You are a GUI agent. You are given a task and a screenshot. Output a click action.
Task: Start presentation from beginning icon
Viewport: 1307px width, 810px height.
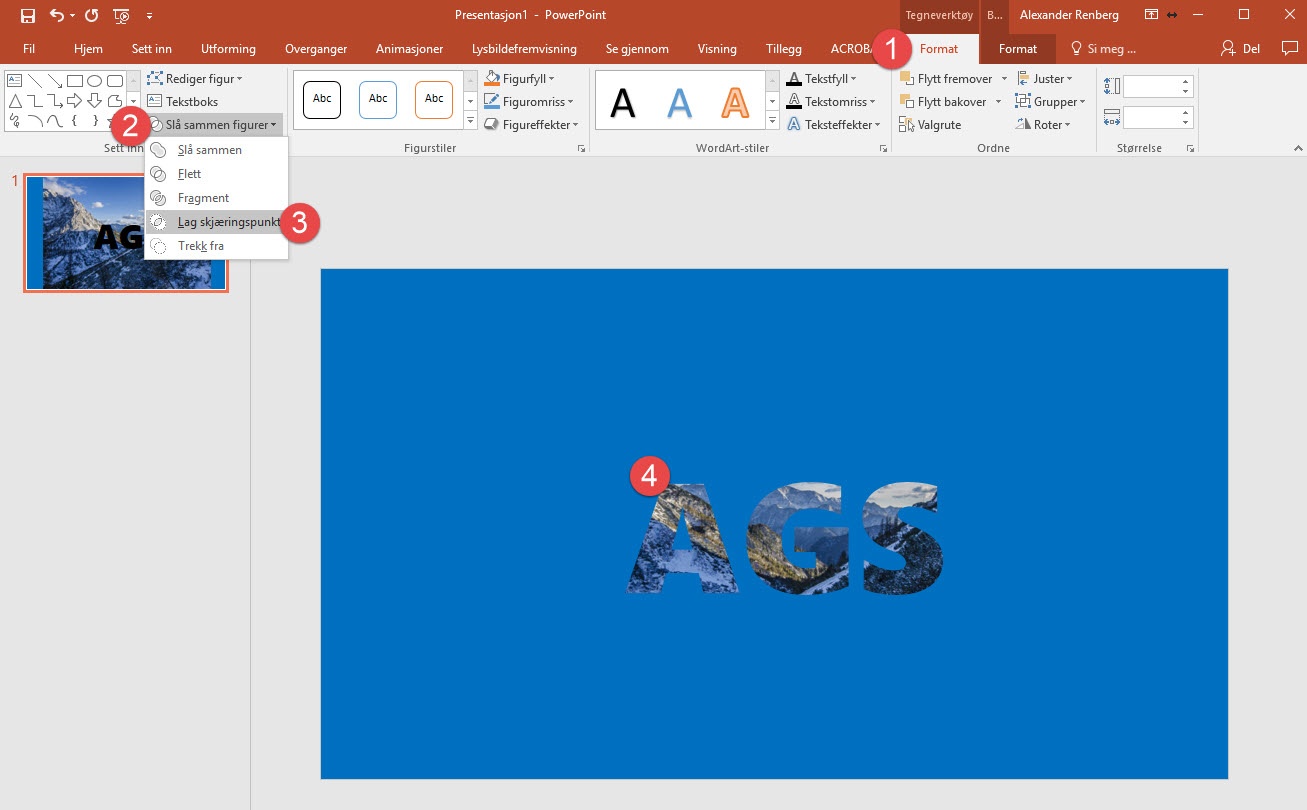[x=122, y=15]
